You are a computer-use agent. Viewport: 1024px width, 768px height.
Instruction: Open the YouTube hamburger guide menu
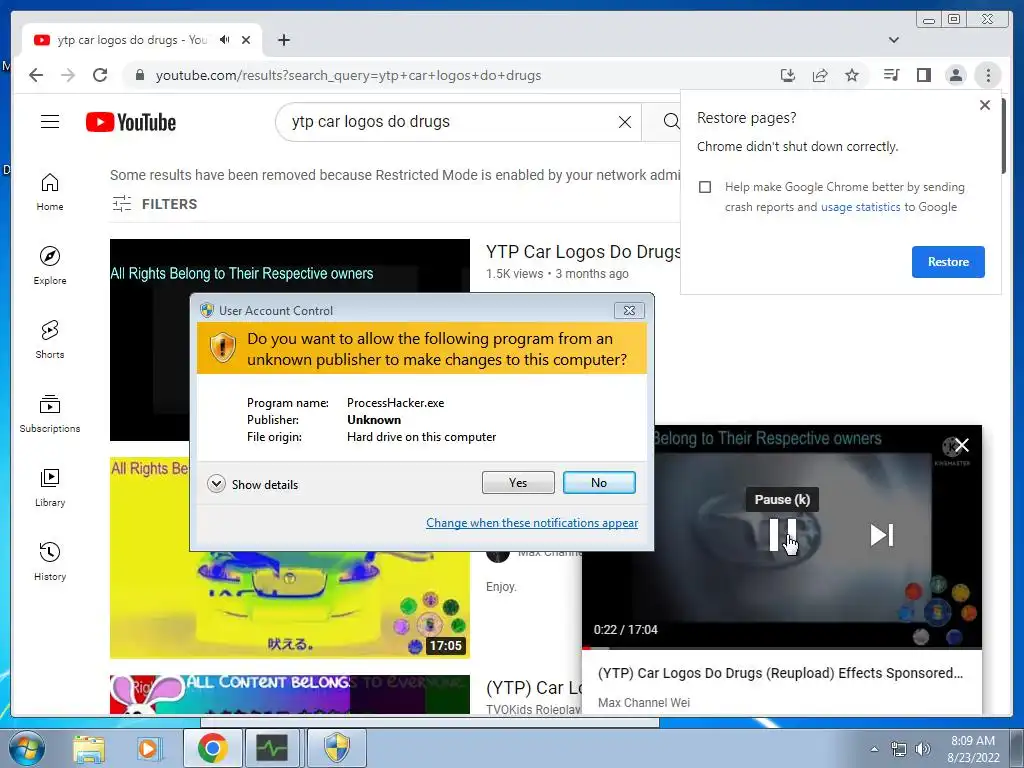click(50, 121)
